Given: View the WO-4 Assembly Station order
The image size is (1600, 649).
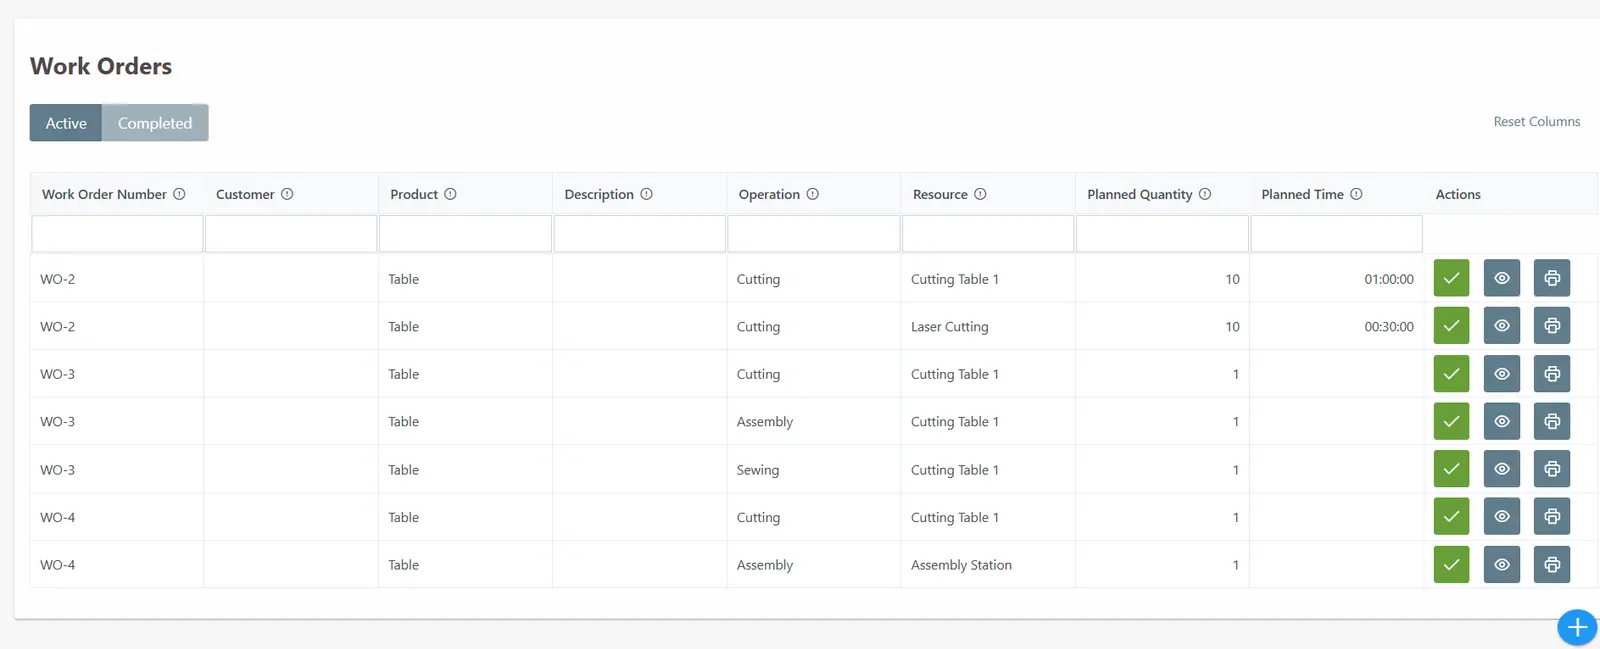Looking at the screenshot, I should 1502,565.
